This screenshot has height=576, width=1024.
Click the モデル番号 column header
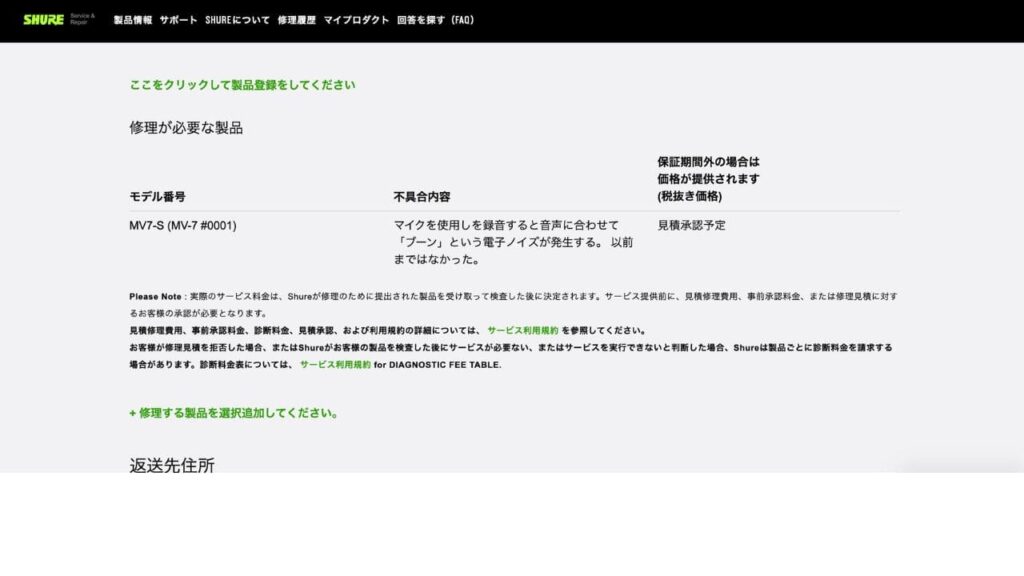click(x=157, y=196)
